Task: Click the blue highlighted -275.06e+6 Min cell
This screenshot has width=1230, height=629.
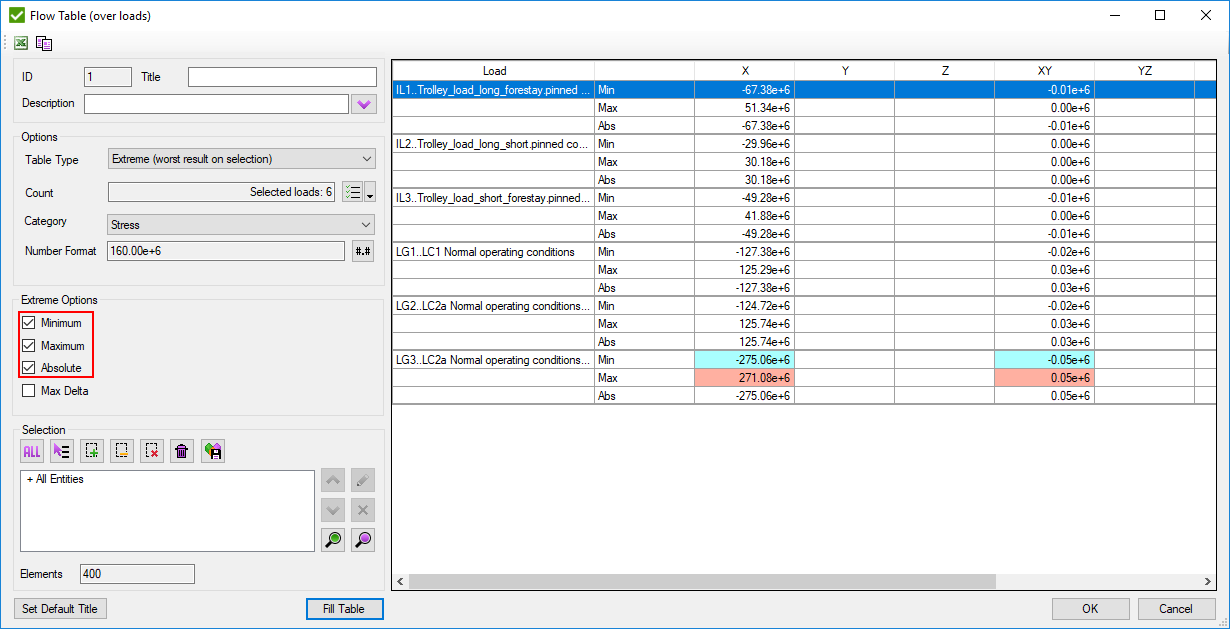Action: 745,360
